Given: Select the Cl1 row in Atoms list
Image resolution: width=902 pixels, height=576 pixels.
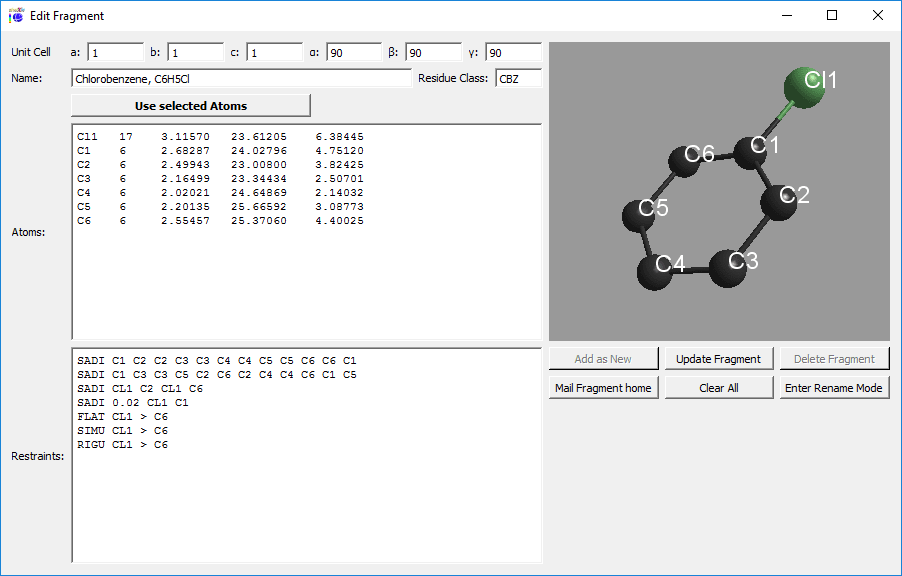Looking at the screenshot, I should 200,136.
